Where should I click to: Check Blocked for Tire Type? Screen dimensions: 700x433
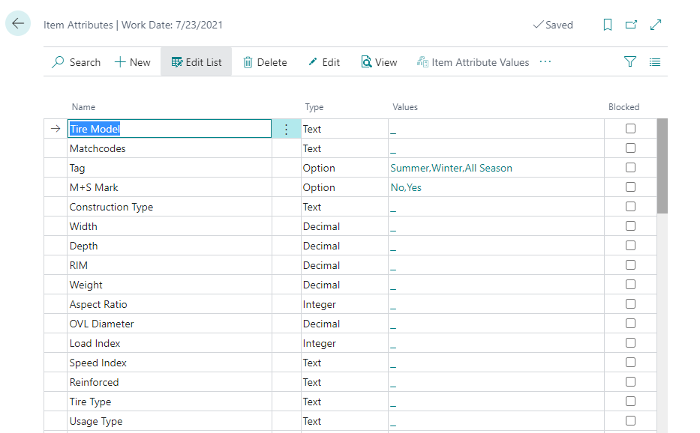630,401
